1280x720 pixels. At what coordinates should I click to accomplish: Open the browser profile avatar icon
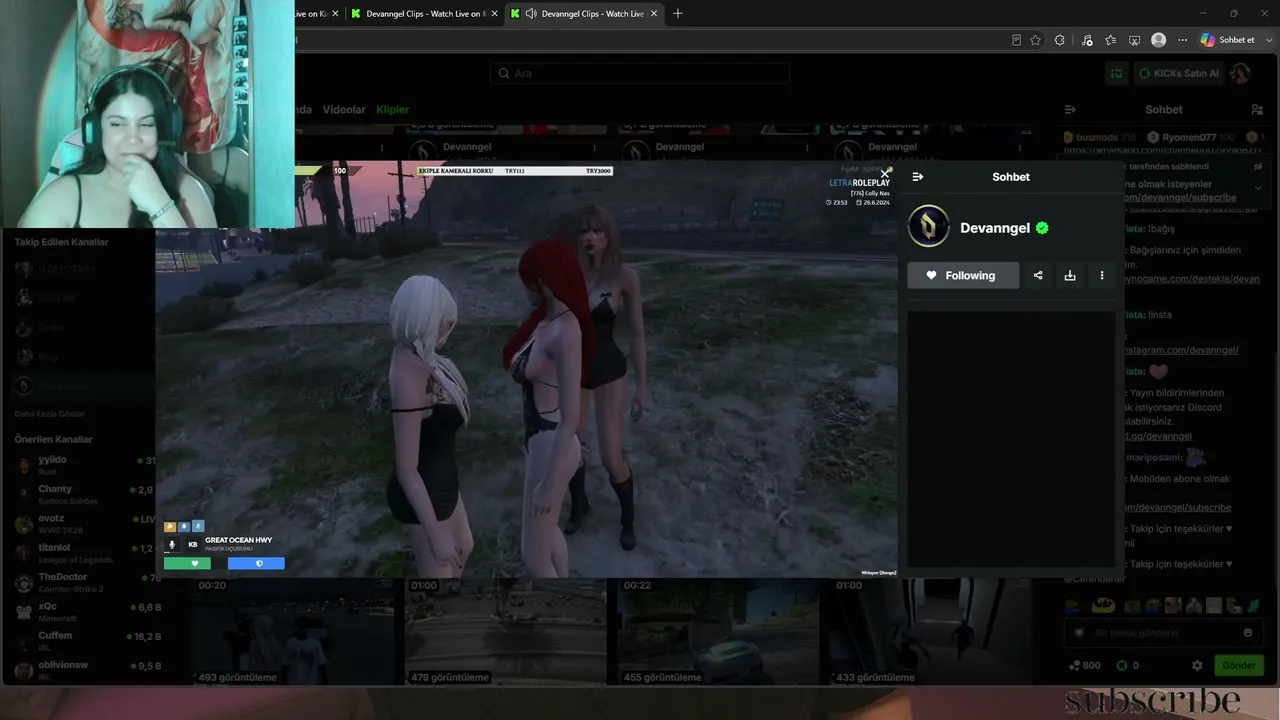1159,40
